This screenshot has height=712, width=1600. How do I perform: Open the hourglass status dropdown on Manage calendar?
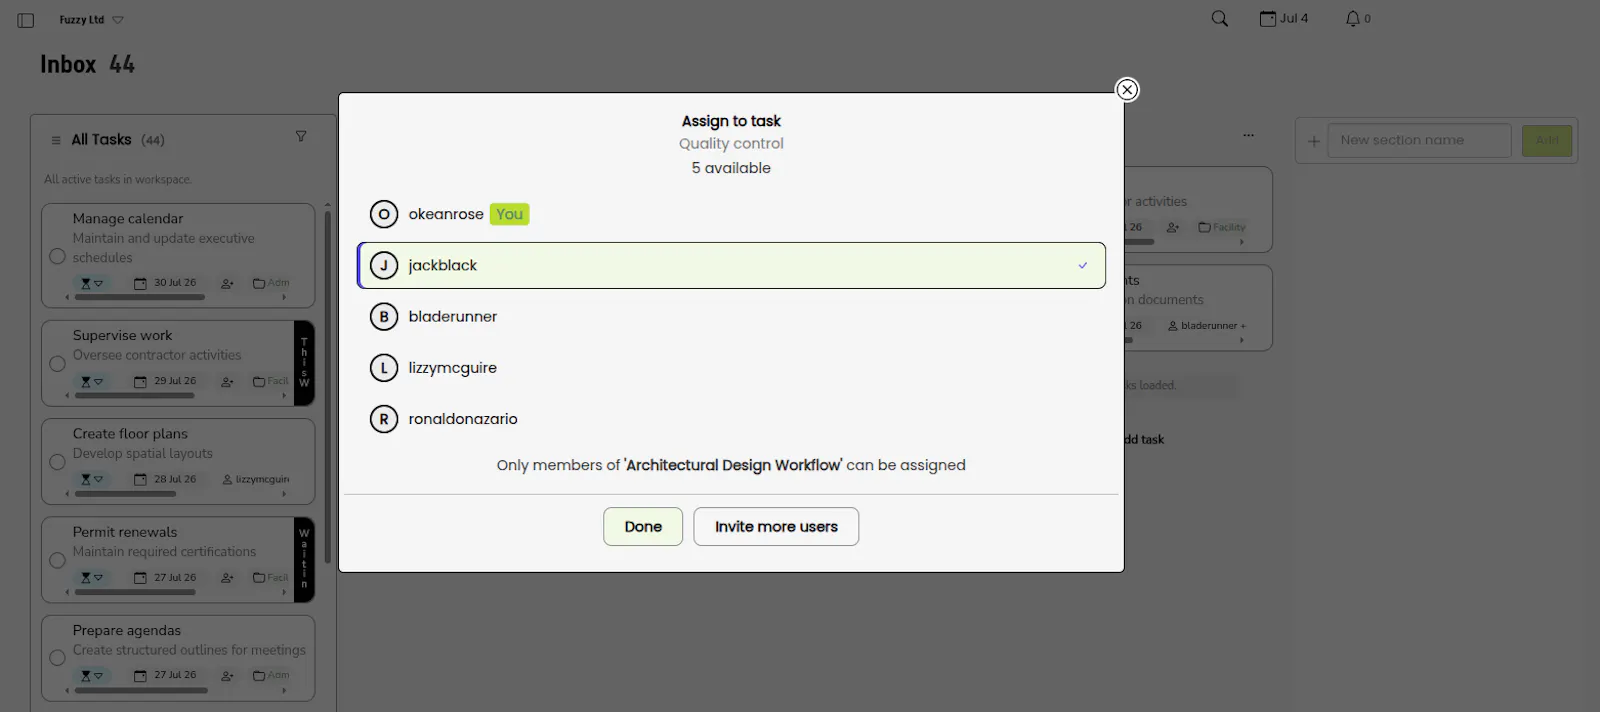pos(91,284)
